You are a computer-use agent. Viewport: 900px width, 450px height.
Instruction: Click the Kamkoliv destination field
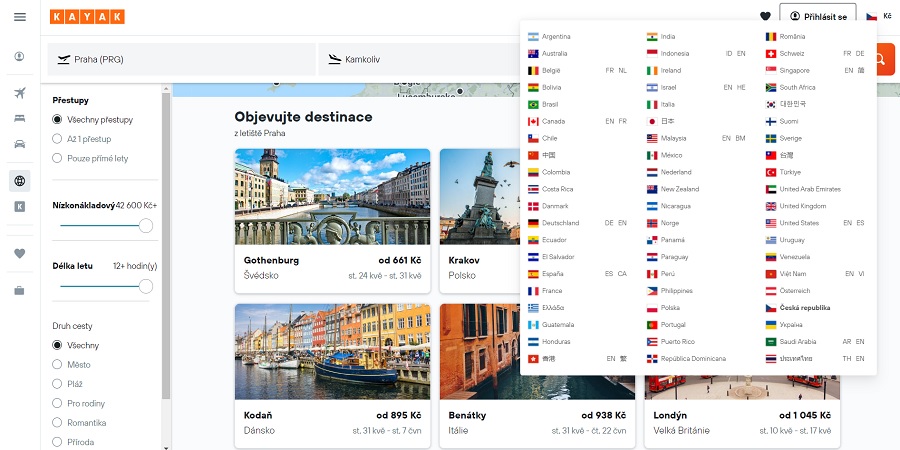click(x=419, y=59)
